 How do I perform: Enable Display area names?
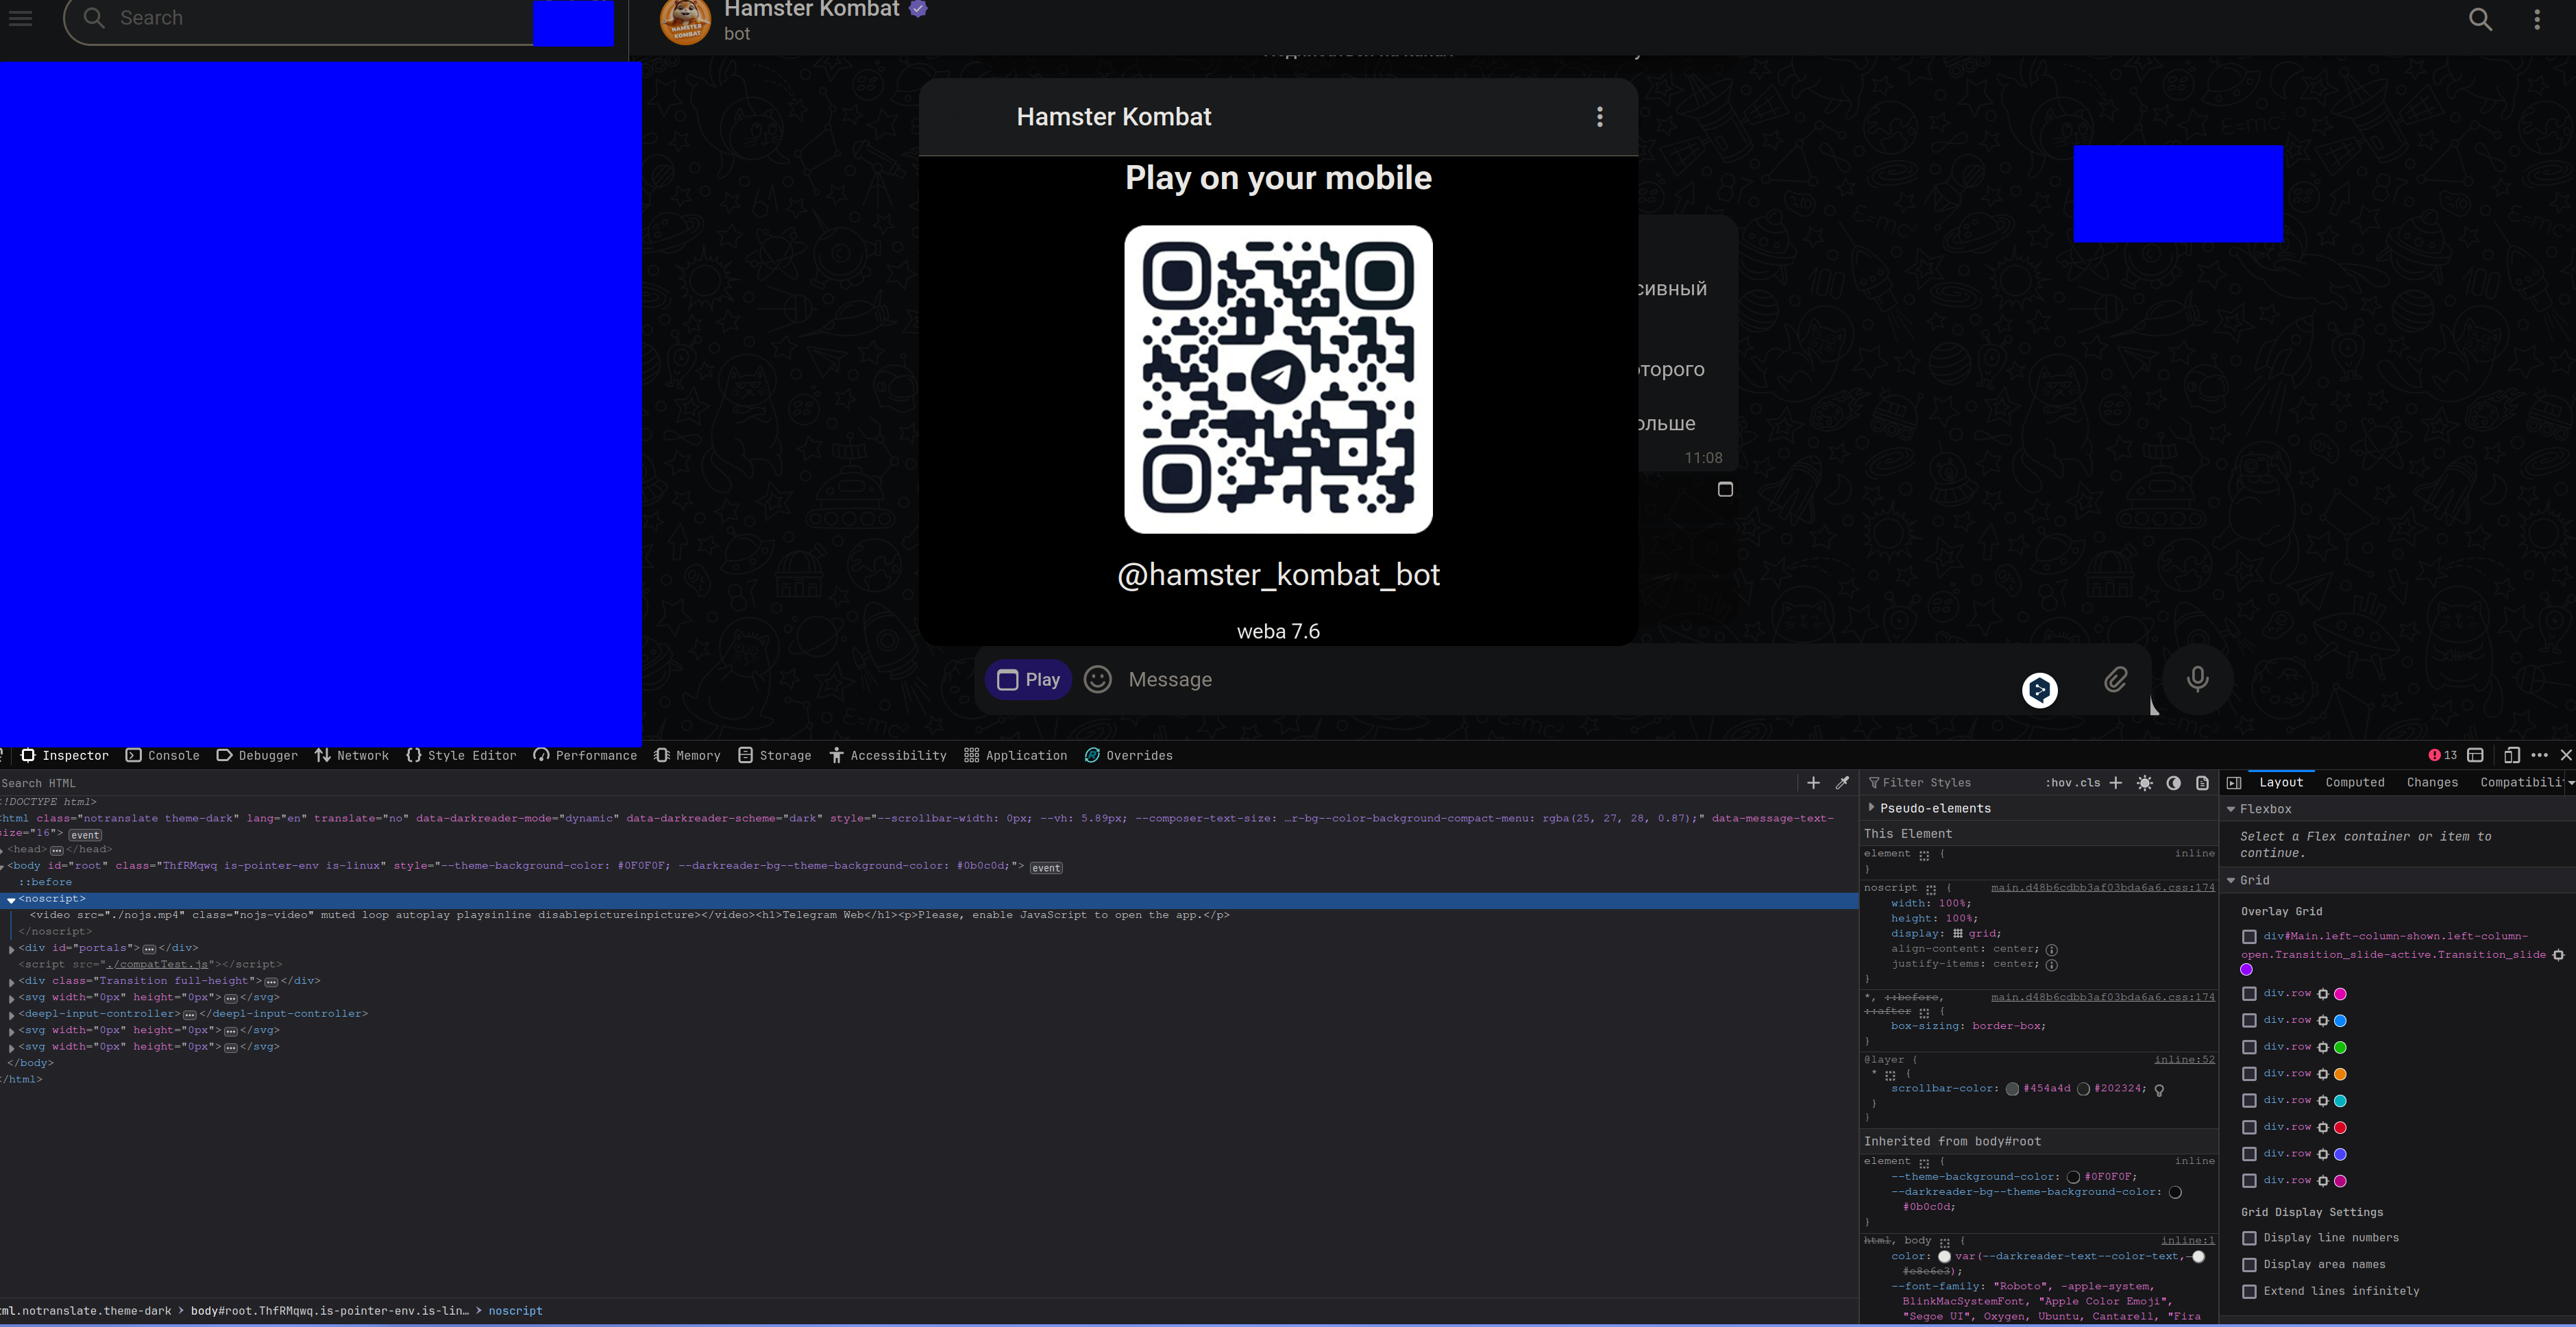[x=2249, y=1265]
